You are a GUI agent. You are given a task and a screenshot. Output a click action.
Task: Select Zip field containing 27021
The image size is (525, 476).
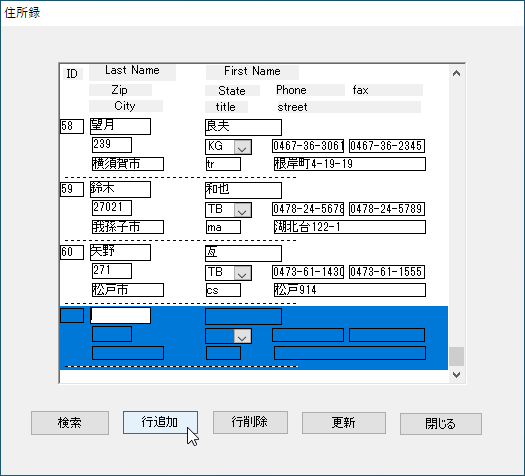point(112,208)
